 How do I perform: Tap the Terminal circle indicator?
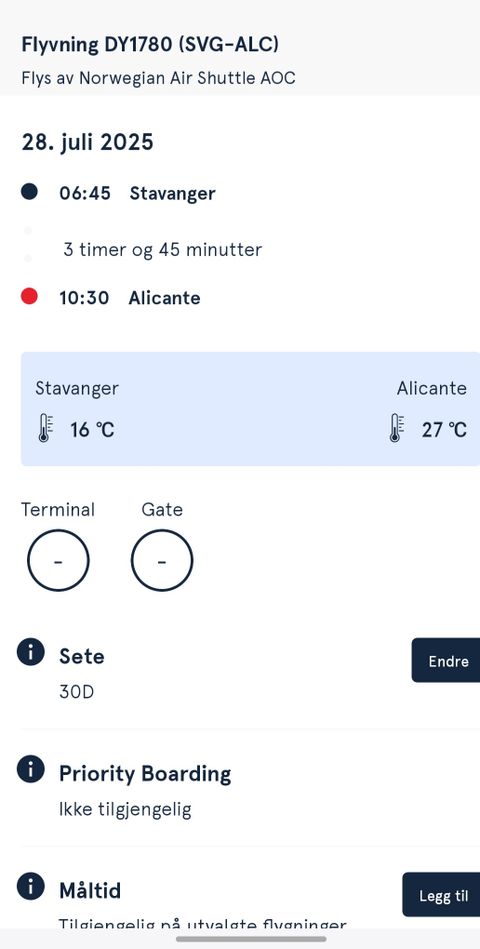click(x=58, y=560)
